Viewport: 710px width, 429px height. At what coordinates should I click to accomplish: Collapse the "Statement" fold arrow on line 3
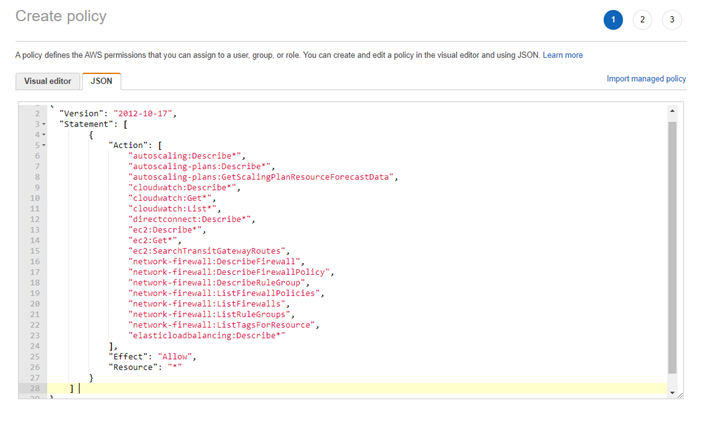pyautogui.click(x=44, y=124)
